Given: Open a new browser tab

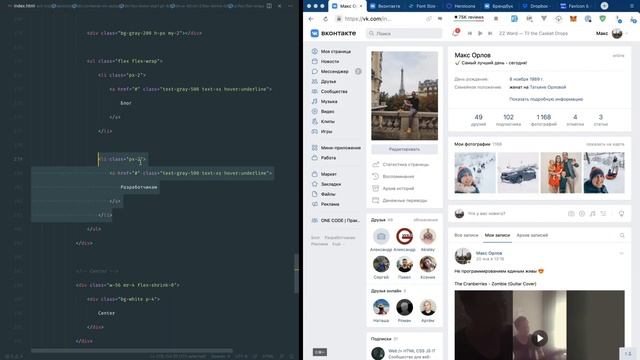Looking at the screenshot, I should point(604,6).
